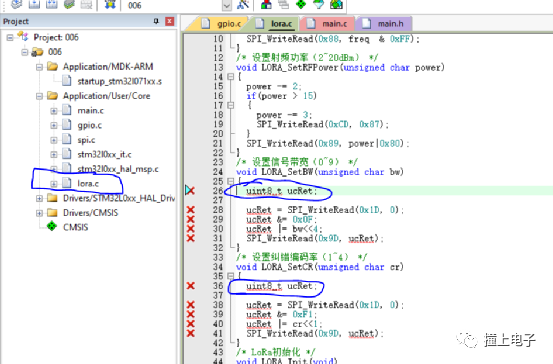Switch to the main.c editor tab
This screenshot has width=553, height=364.
[327, 24]
